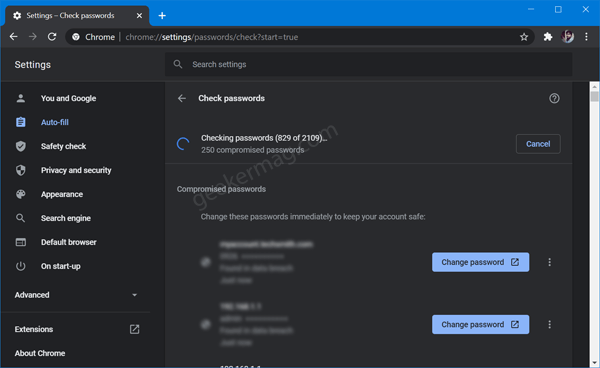This screenshot has width=600, height=368.
Task: Close the Settings – Check passwords tab
Action: click(x=139, y=16)
